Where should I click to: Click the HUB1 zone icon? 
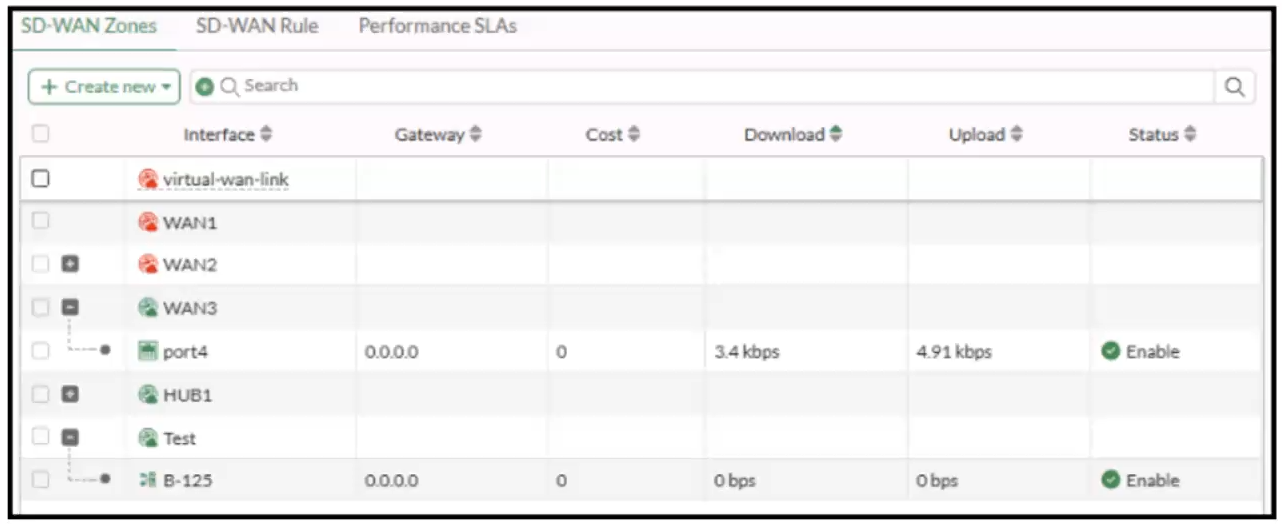tap(148, 395)
